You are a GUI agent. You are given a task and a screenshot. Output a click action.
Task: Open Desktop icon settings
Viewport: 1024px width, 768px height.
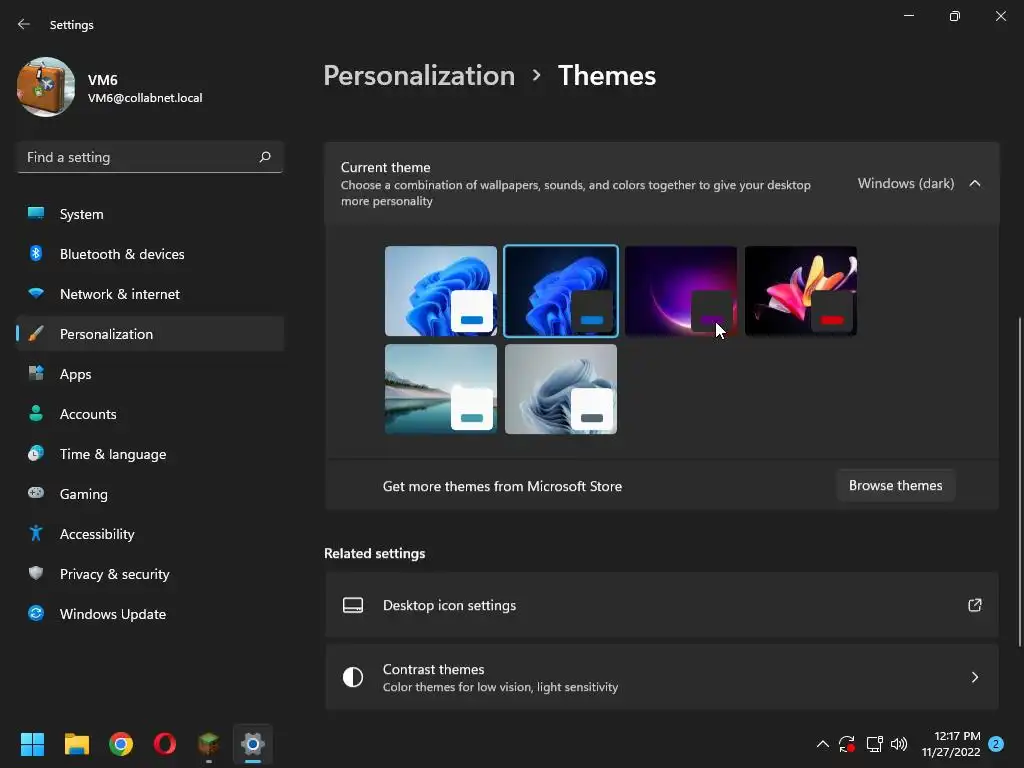click(662, 605)
